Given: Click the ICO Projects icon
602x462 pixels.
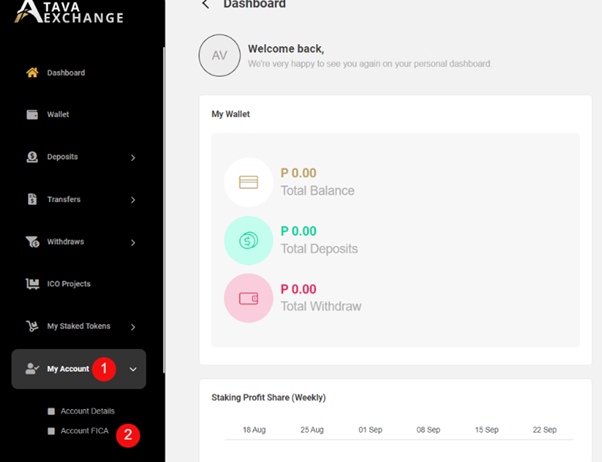Looking at the screenshot, I should coord(32,284).
